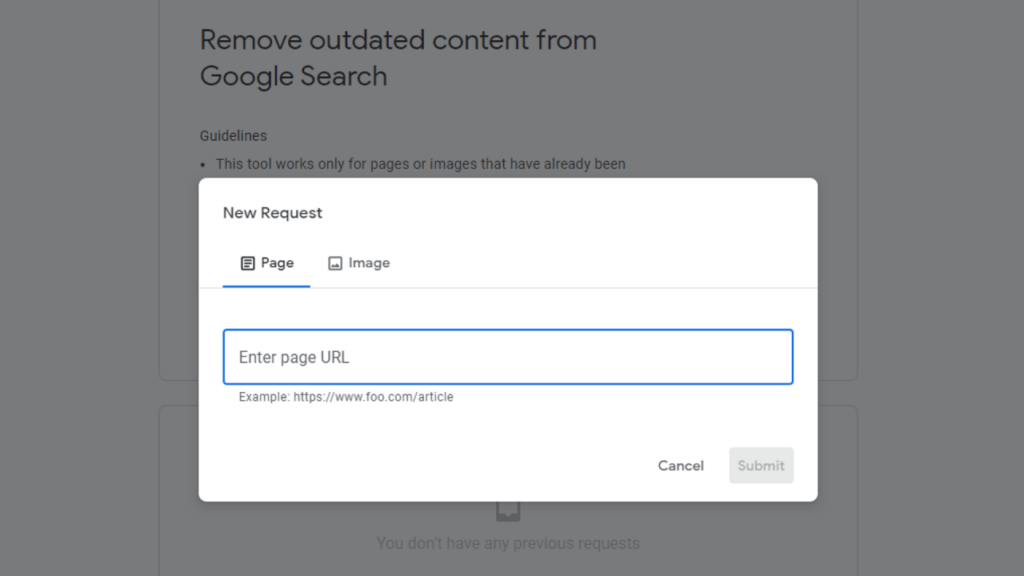Screen dimensions: 1024x576
Task: Click the New Request dialog title
Action: pos(273,212)
